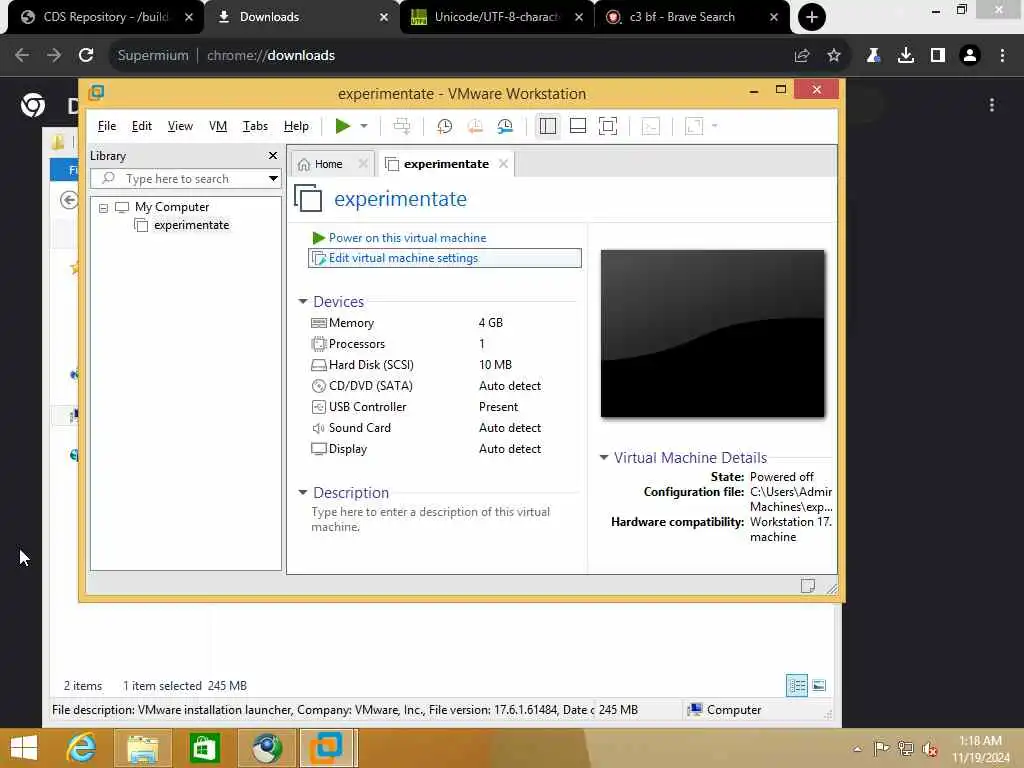The width and height of the screenshot is (1024, 768).
Task: Click the green Power On play toolbar button
Action: (342, 126)
